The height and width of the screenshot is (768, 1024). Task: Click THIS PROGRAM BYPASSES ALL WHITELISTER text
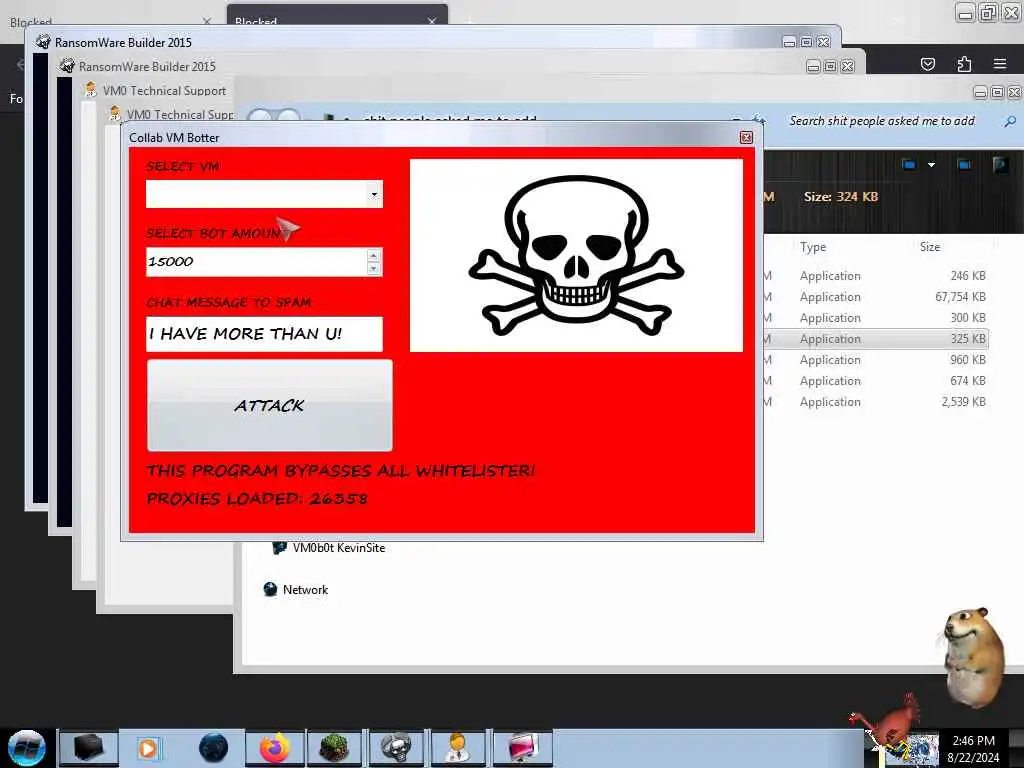pyautogui.click(x=341, y=470)
